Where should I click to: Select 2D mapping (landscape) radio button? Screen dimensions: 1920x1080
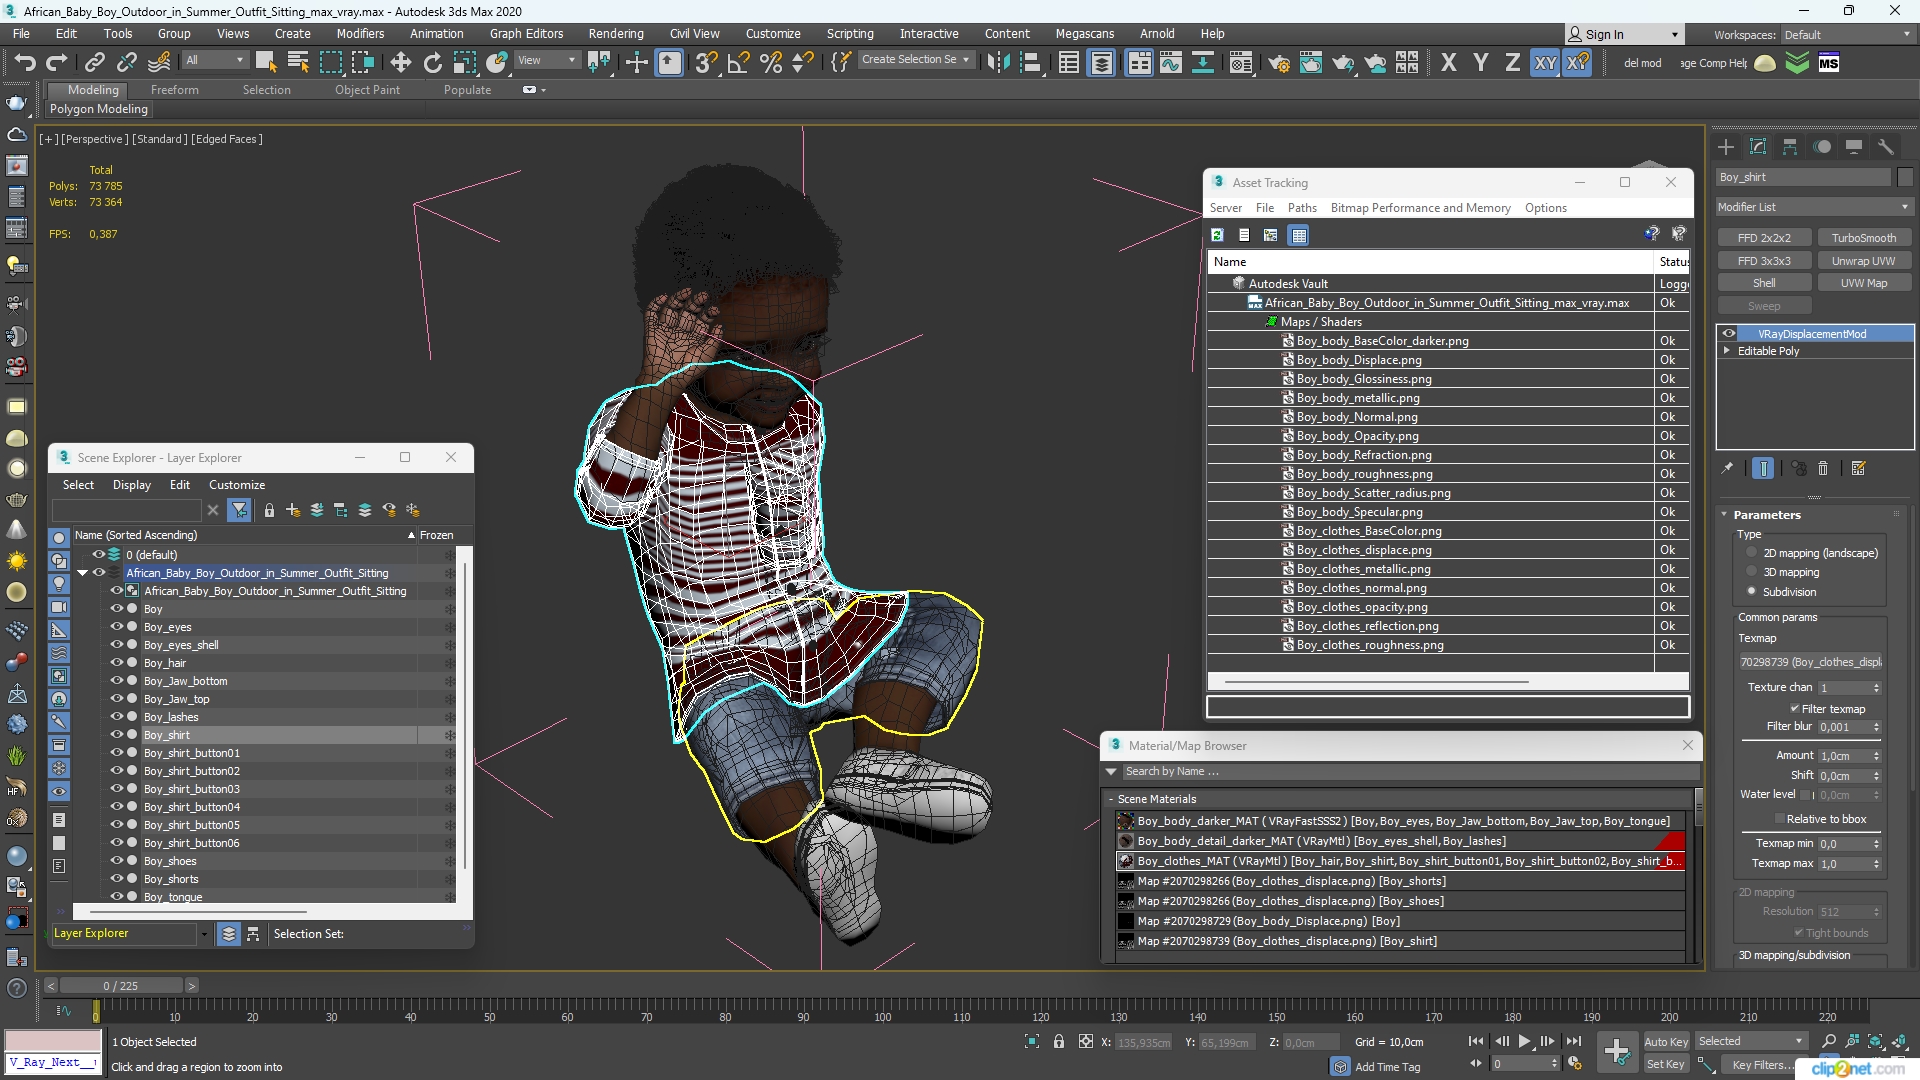click(x=1752, y=553)
